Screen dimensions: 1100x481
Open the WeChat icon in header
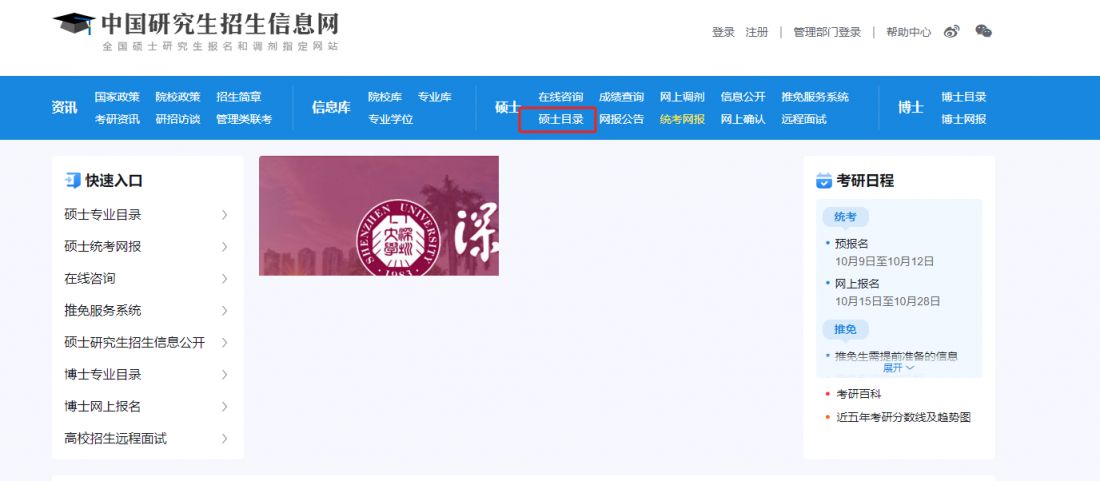point(984,32)
